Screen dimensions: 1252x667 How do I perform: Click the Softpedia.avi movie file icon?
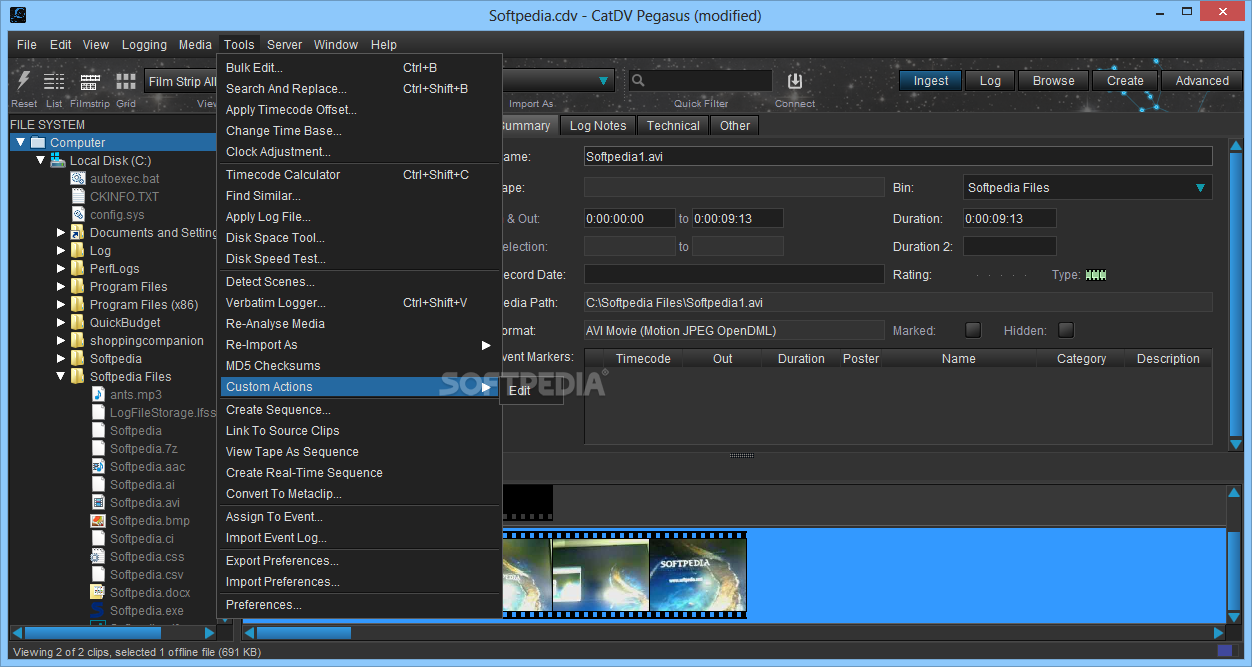[x=98, y=502]
